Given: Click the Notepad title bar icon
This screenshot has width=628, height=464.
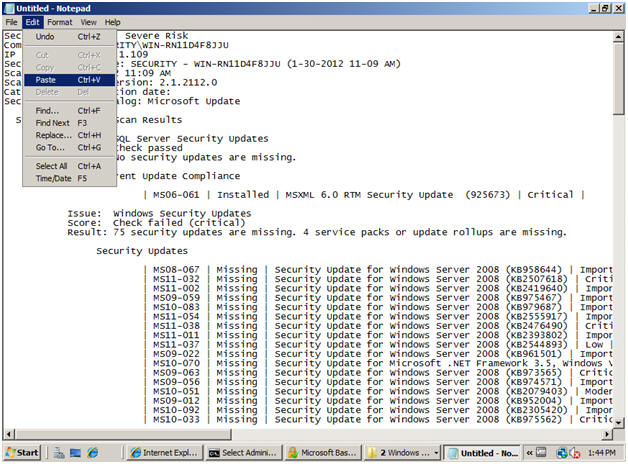Looking at the screenshot, I should [9, 8].
